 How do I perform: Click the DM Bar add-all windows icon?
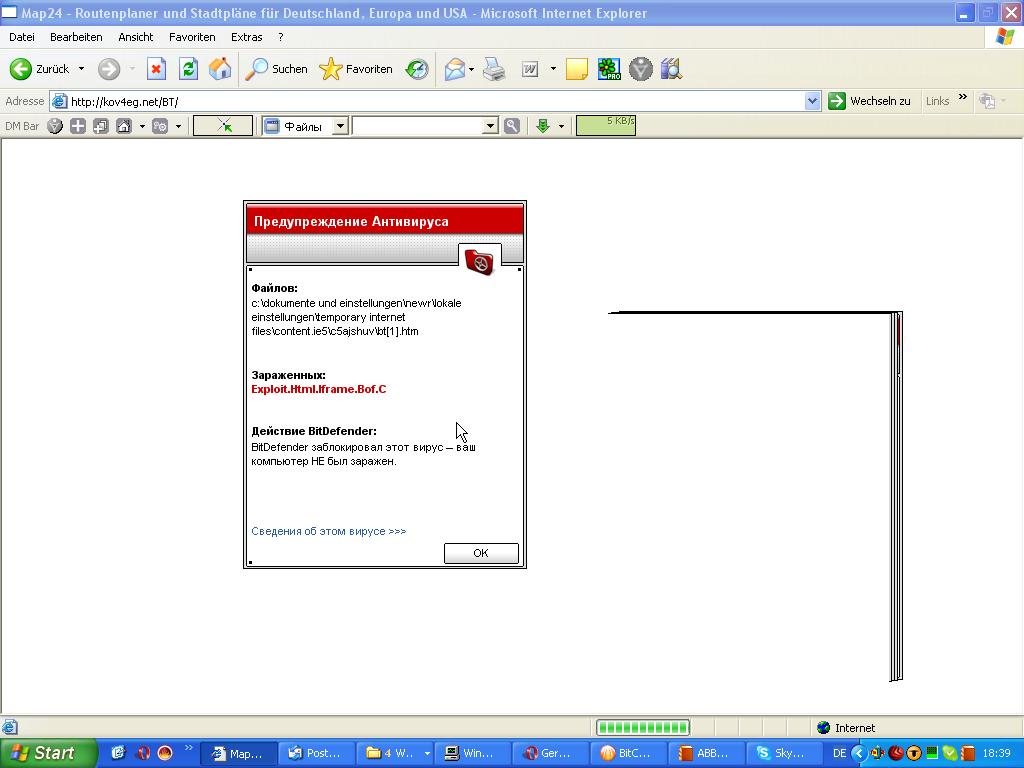point(101,126)
